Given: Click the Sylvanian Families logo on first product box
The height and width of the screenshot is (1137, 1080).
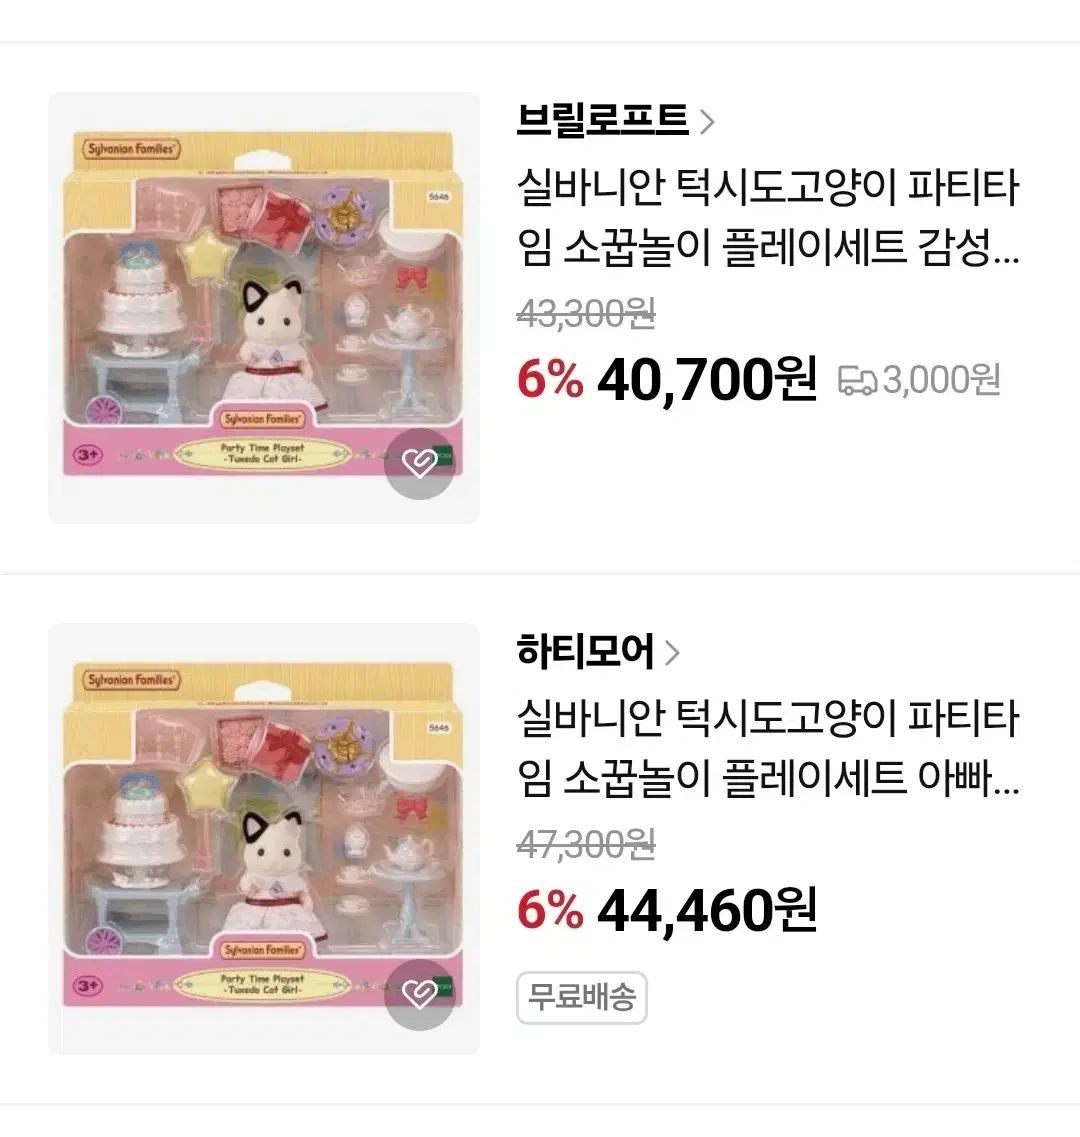Looking at the screenshot, I should coord(131,149).
